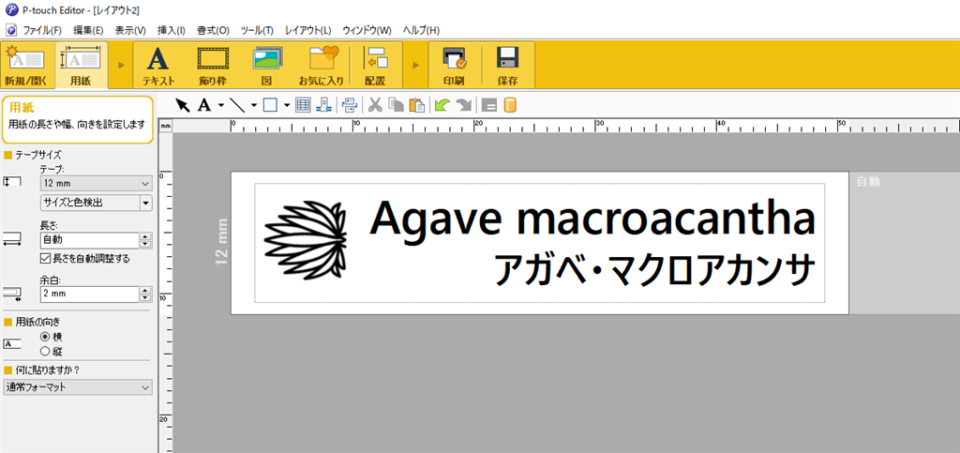Click the Print (印刷) ribbon button
This screenshot has height=453, width=960.
pos(454,65)
